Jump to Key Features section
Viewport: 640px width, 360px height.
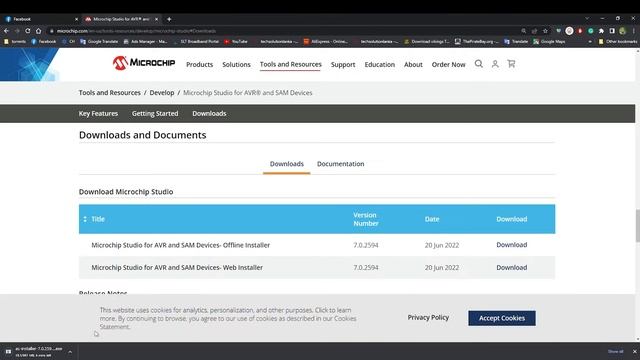tap(98, 113)
